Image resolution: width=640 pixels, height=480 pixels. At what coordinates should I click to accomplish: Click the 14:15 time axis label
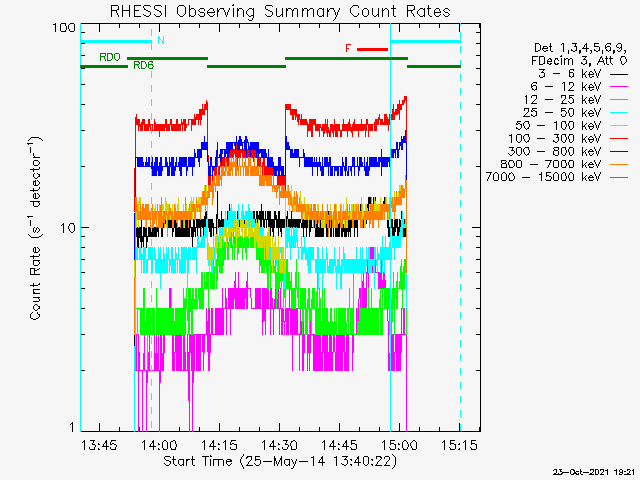tap(219, 445)
